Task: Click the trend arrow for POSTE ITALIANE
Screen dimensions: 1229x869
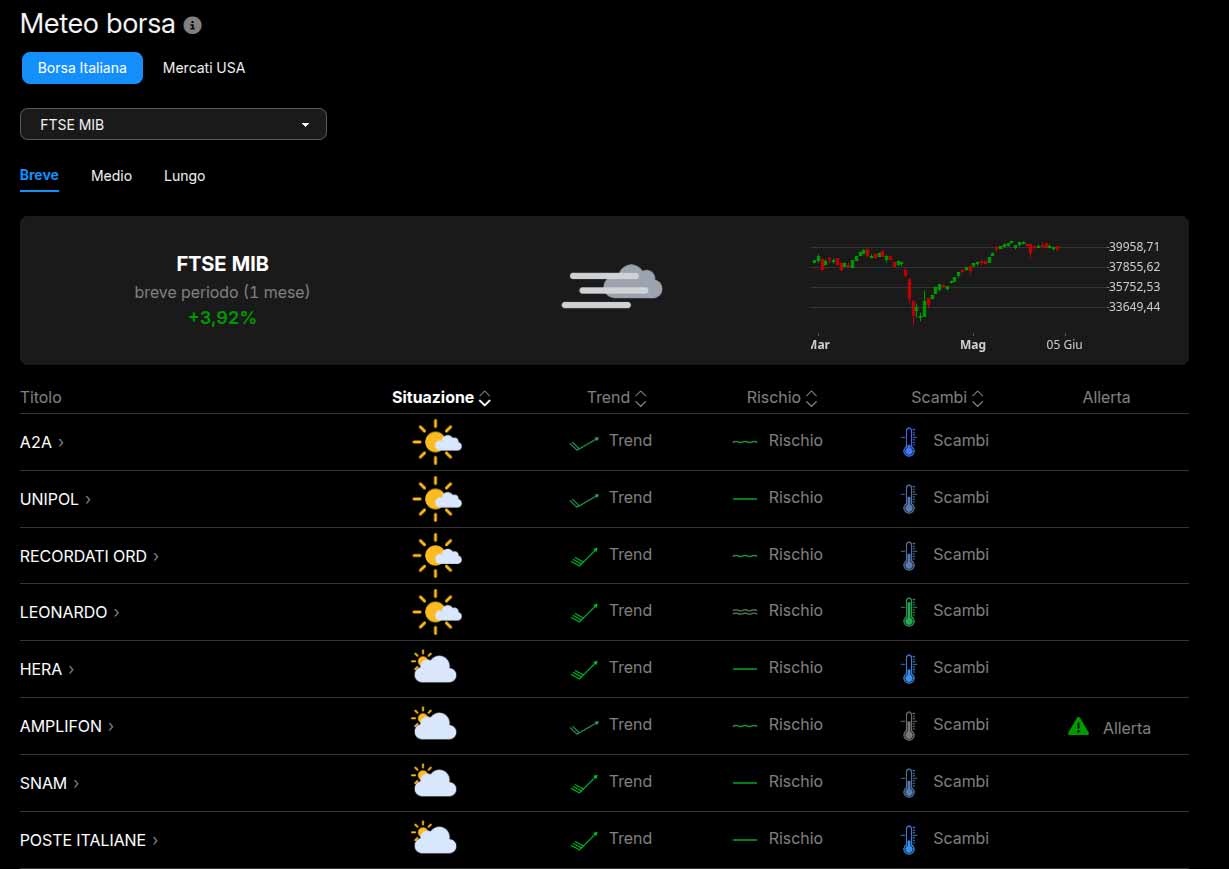Action: coord(584,840)
